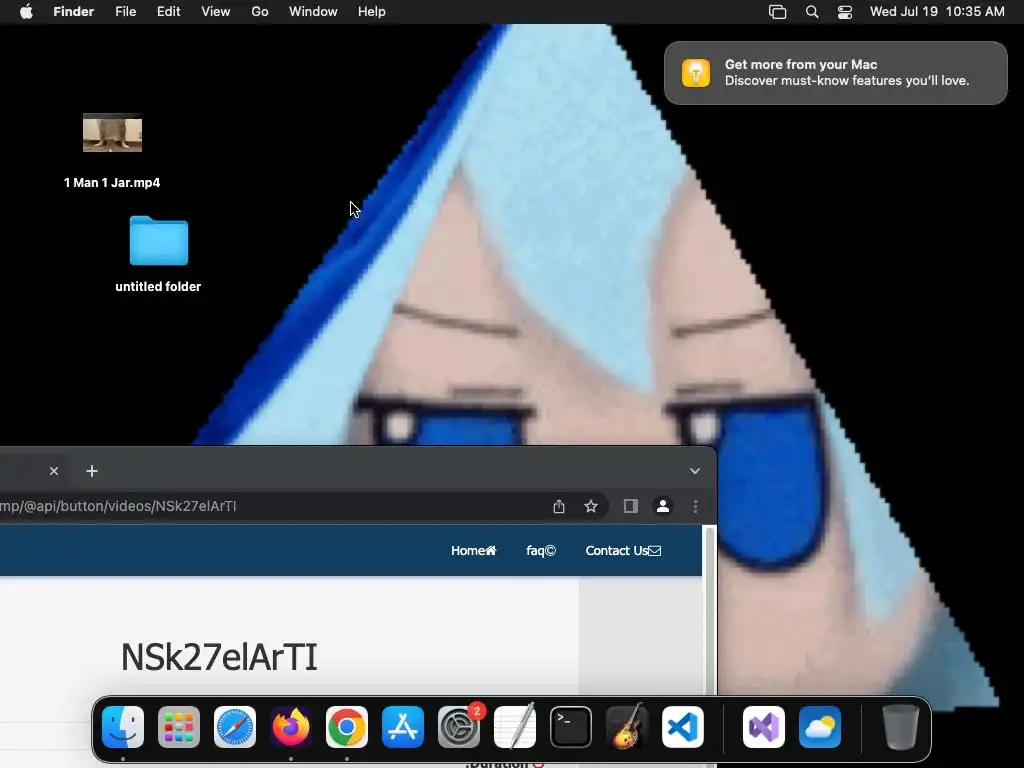
Task: Click the Get more from your Mac notification
Action: pyautogui.click(x=836, y=72)
